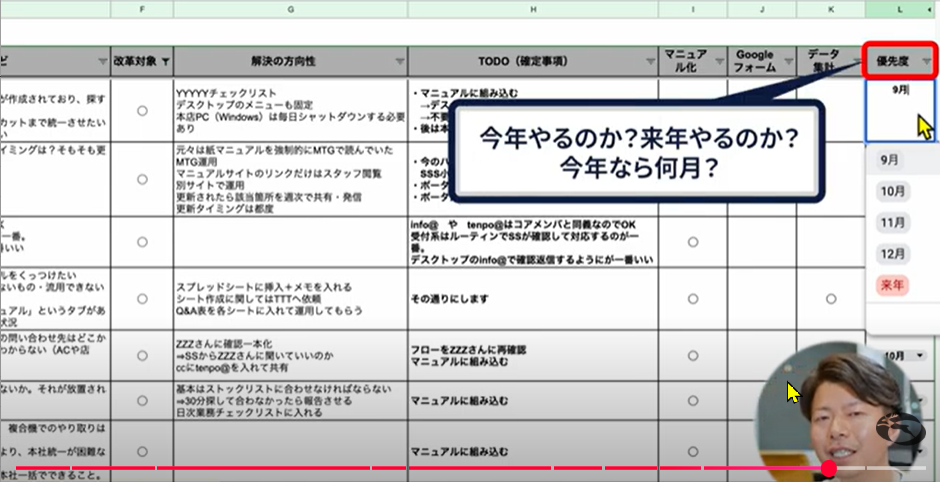This screenshot has height=482, width=940.
Task: Open the マニュアル化 column filter icon
Action: coord(717,61)
